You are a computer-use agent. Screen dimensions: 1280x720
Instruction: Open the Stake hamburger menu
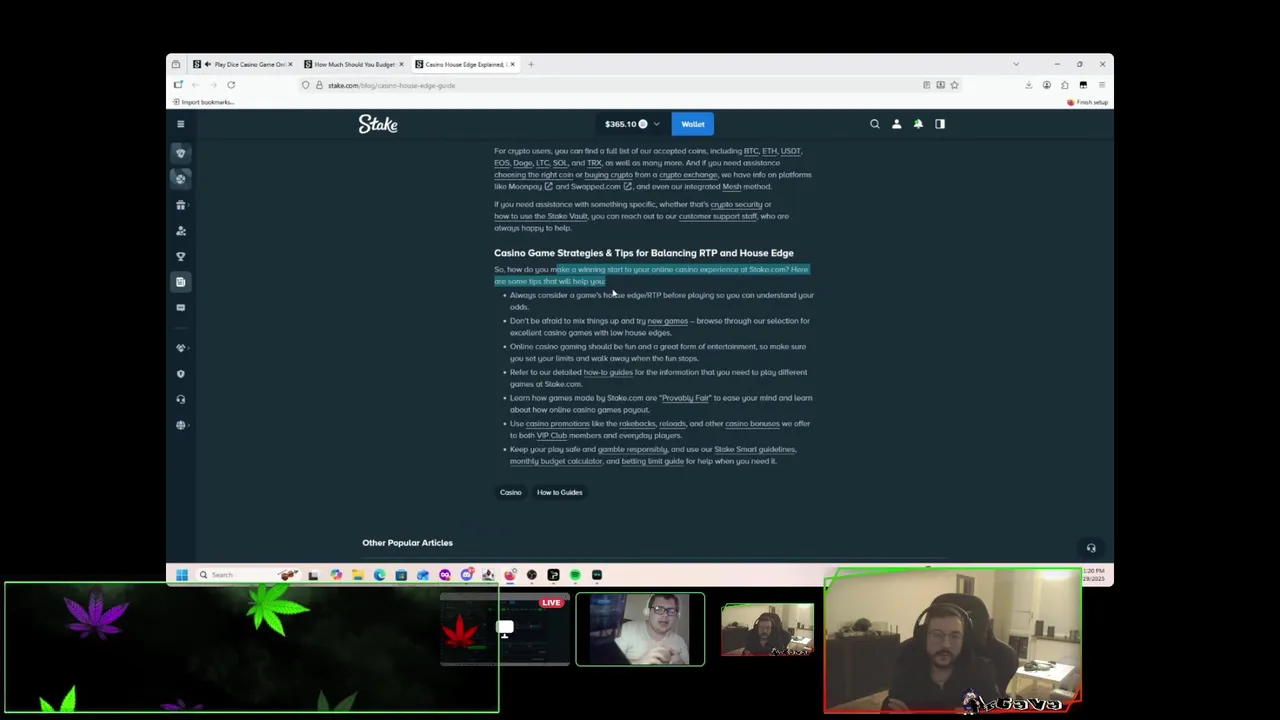click(x=180, y=124)
